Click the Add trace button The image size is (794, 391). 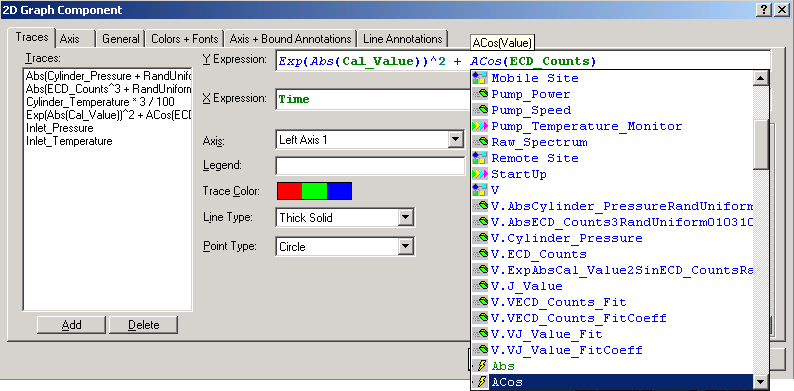pyautogui.click(x=71, y=325)
